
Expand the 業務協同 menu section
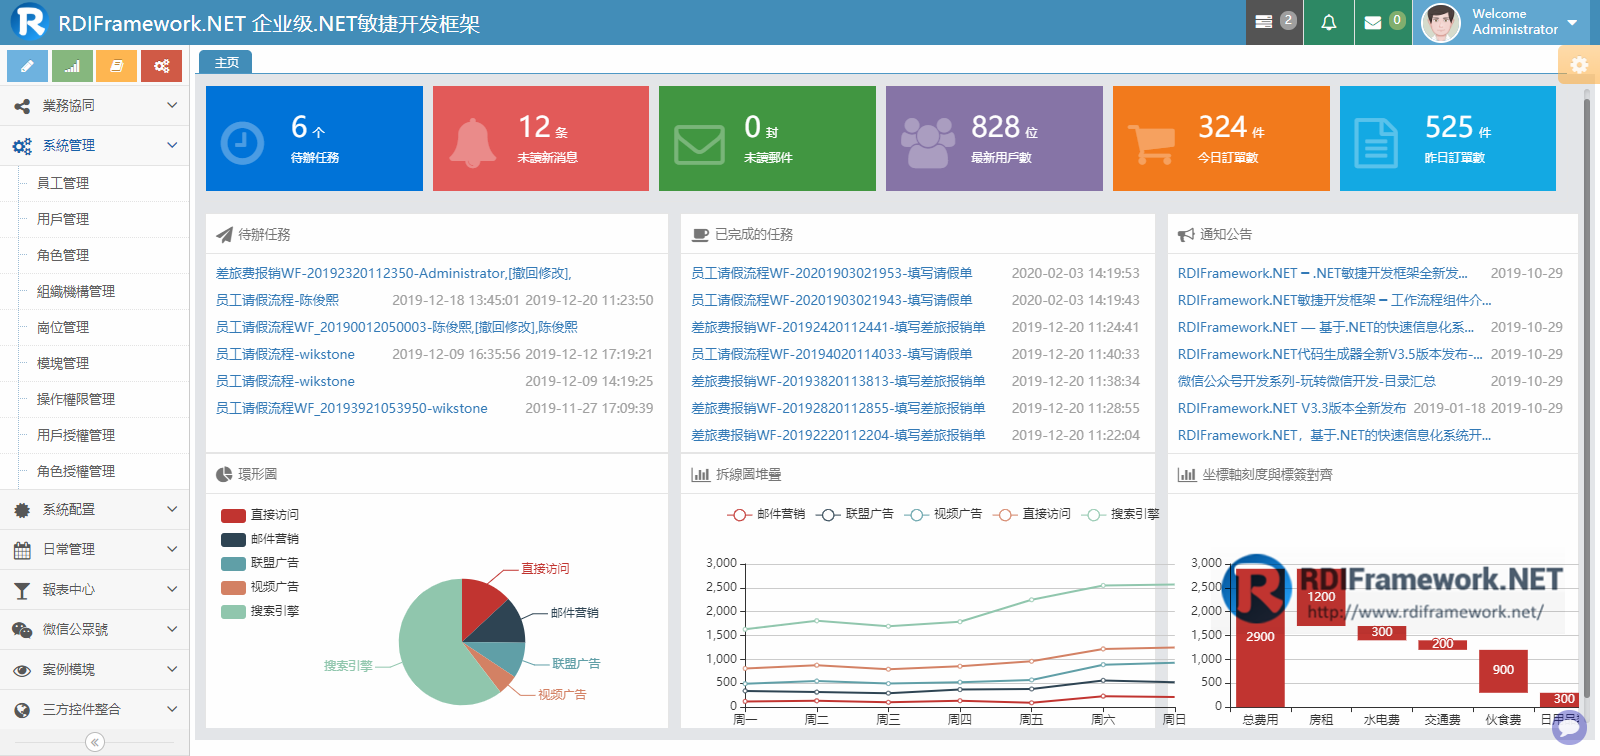pos(94,105)
